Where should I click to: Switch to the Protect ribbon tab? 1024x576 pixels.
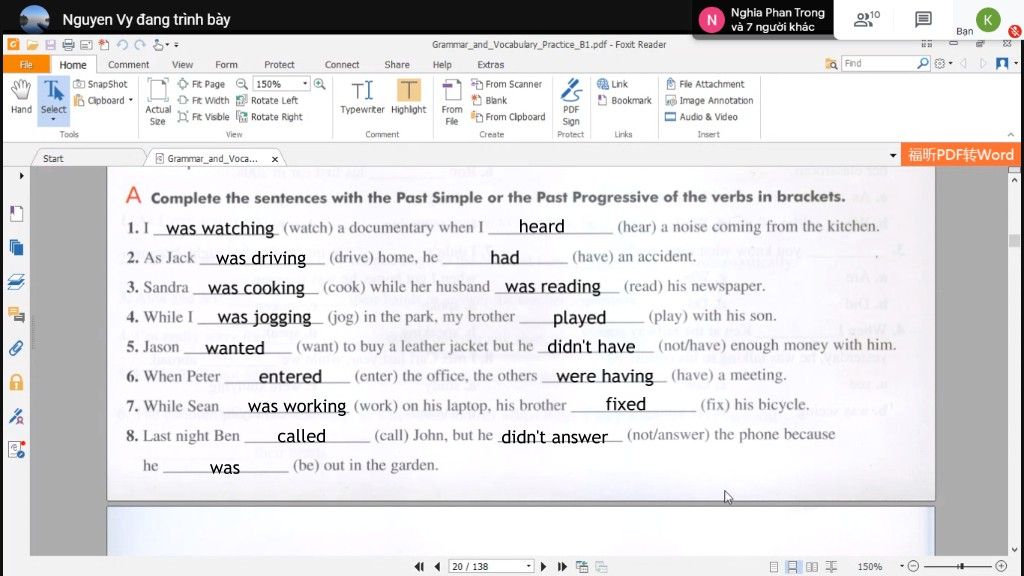pyautogui.click(x=279, y=65)
